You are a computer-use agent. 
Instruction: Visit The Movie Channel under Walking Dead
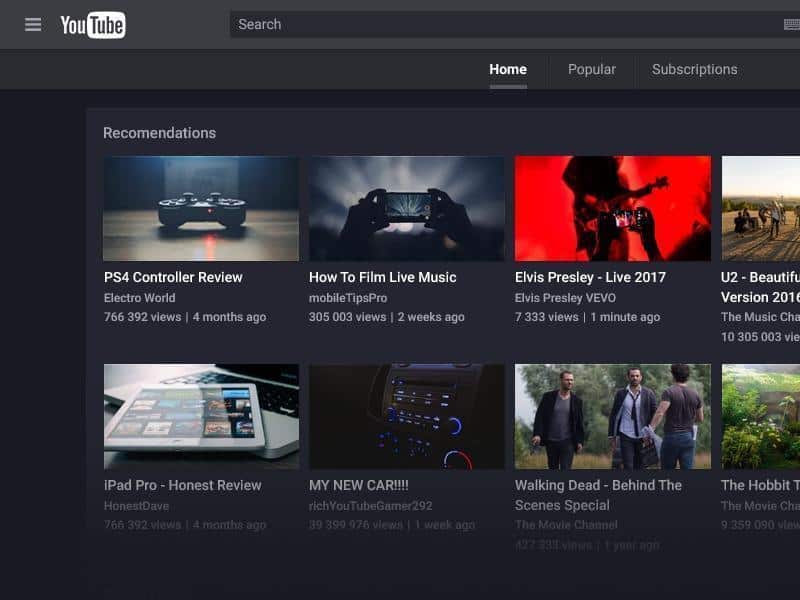tap(566, 525)
